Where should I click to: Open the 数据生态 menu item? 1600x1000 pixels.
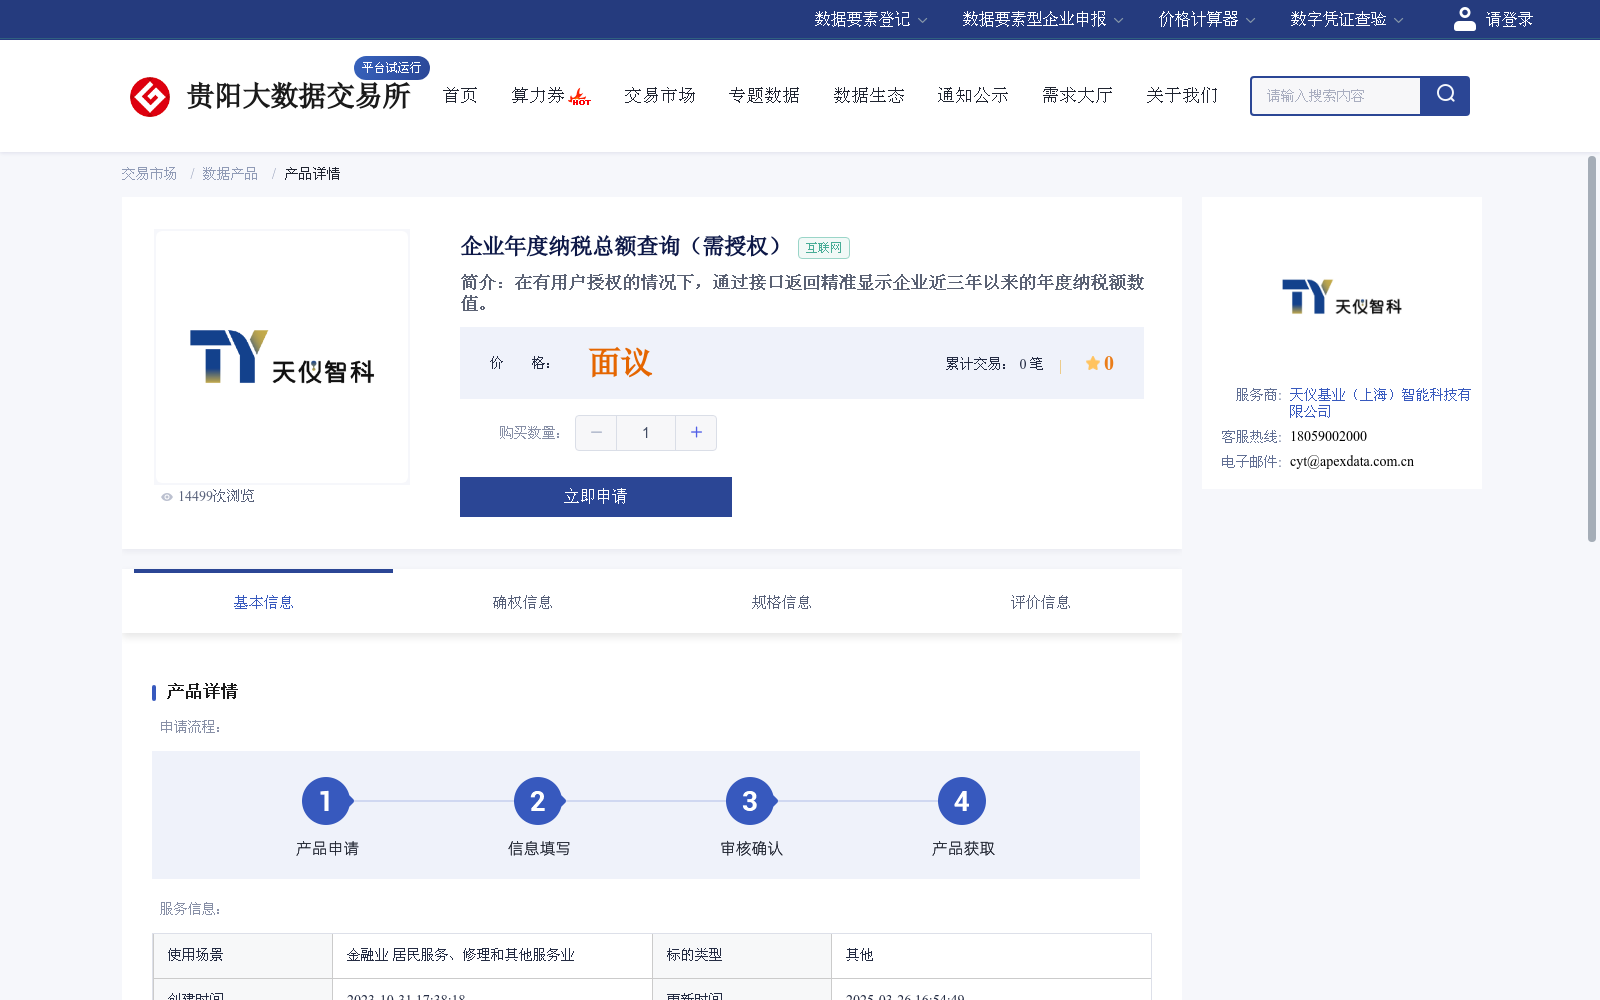pos(869,96)
